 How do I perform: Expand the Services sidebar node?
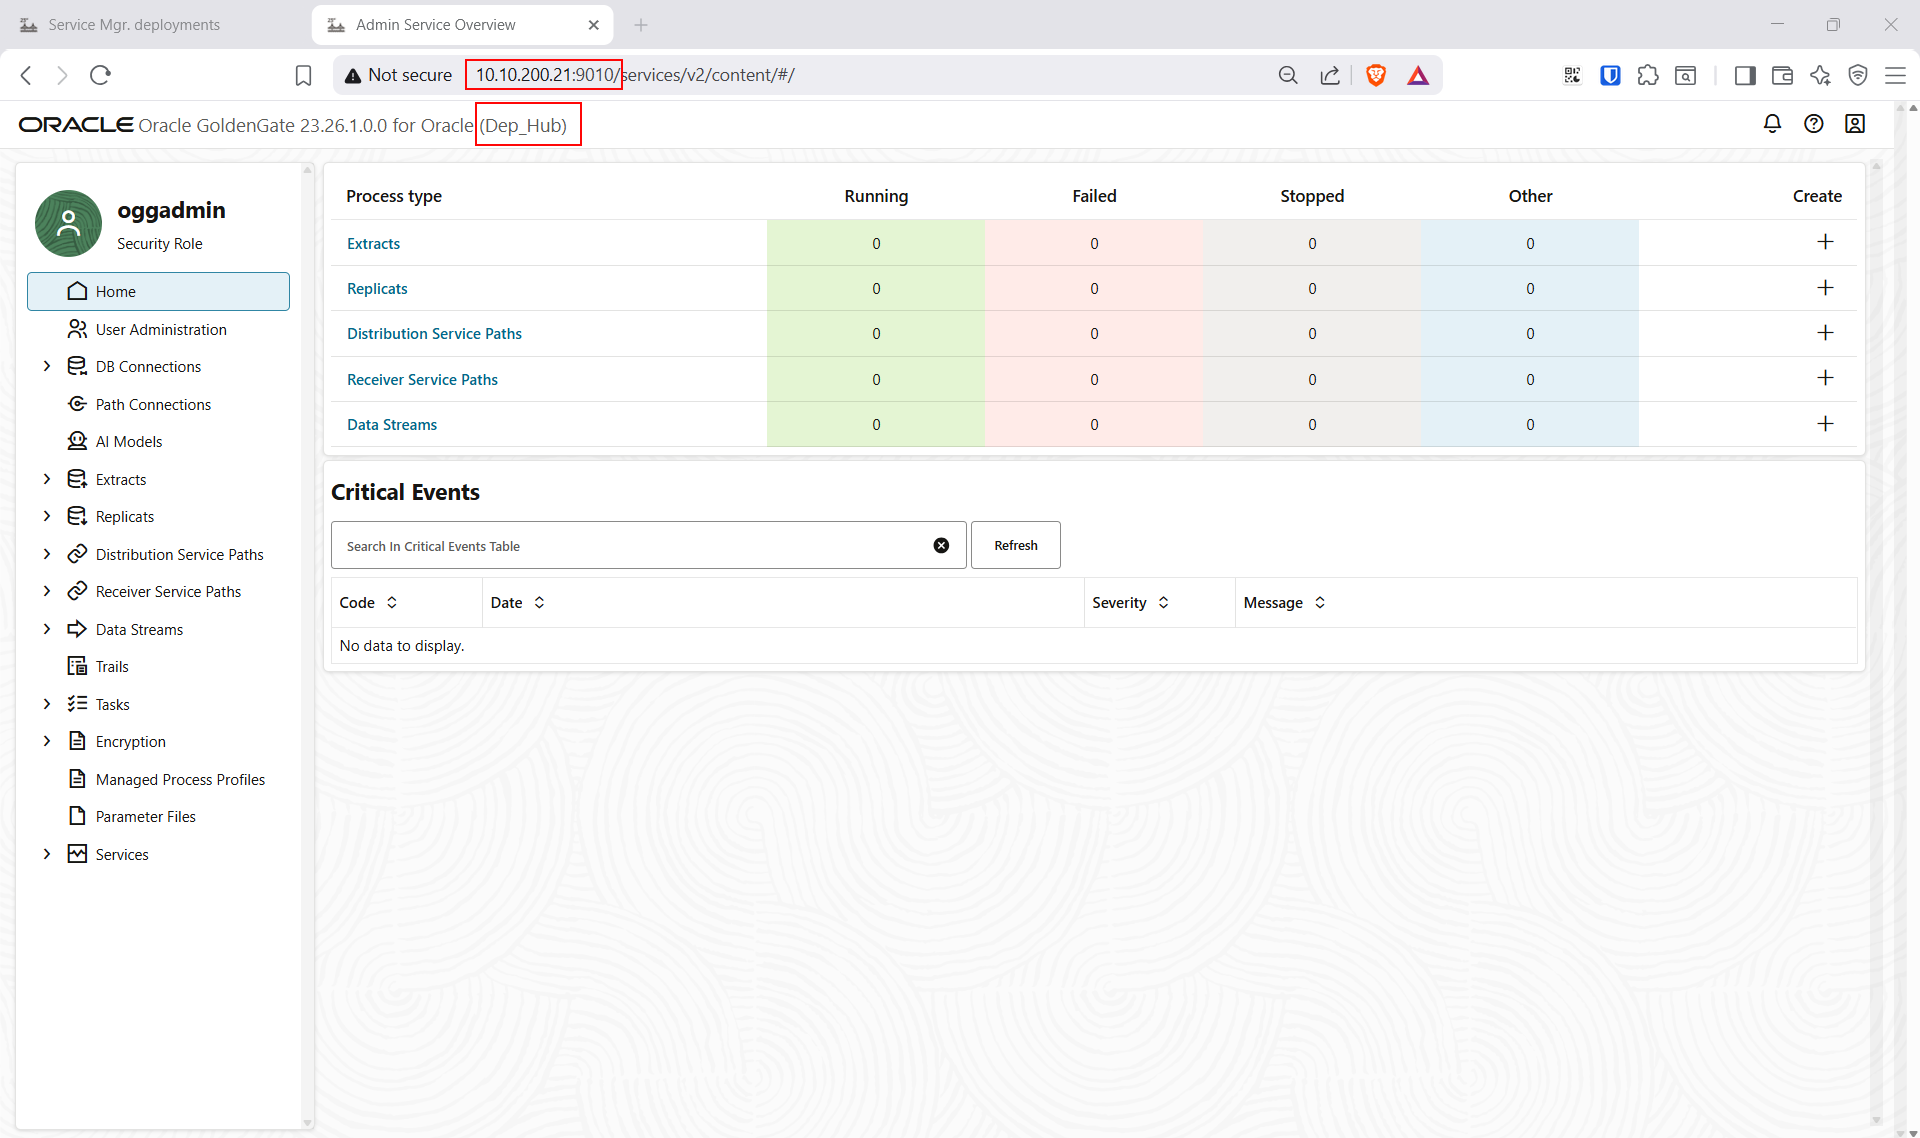pyautogui.click(x=47, y=854)
